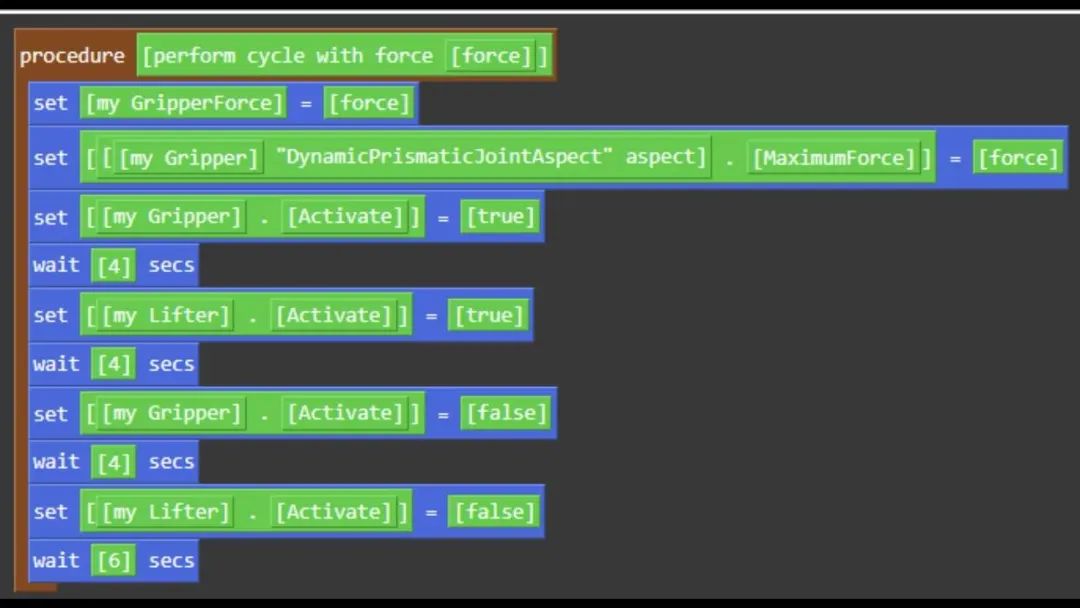Click the 'set' keyword on the GripperForce line
1080x608 pixels.
coord(50,103)
